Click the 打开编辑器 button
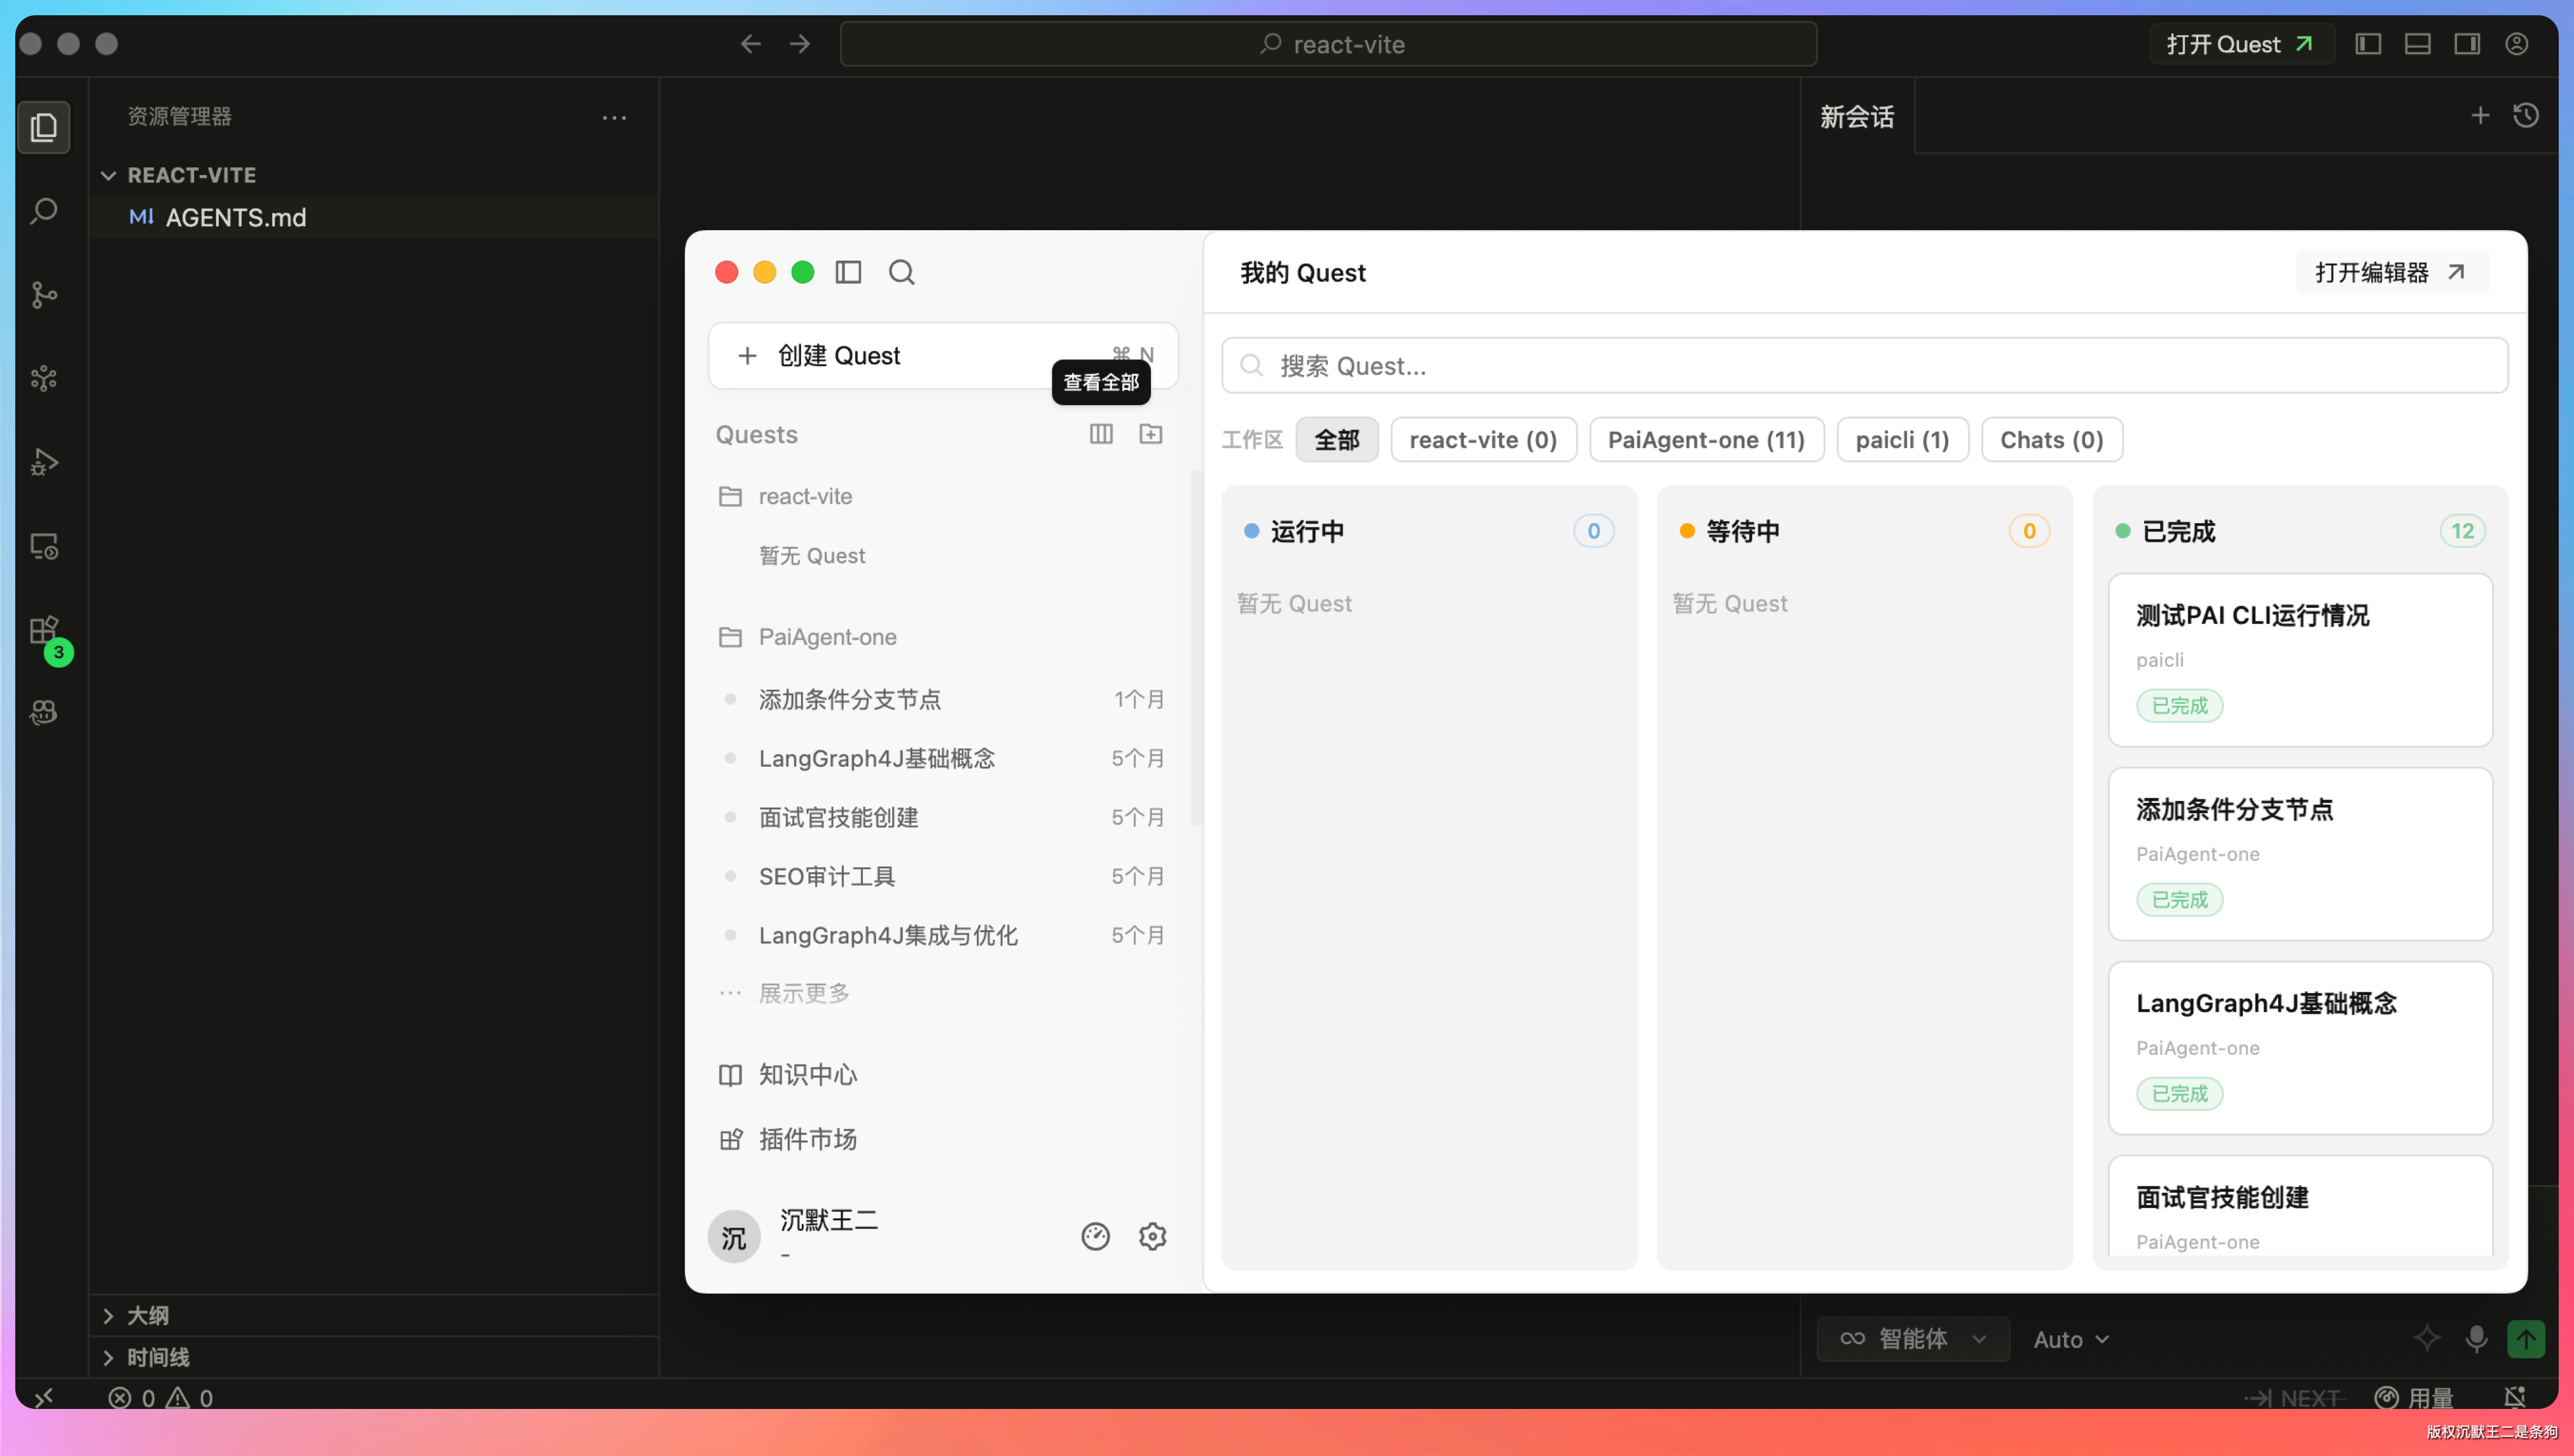 point(2391,272)
